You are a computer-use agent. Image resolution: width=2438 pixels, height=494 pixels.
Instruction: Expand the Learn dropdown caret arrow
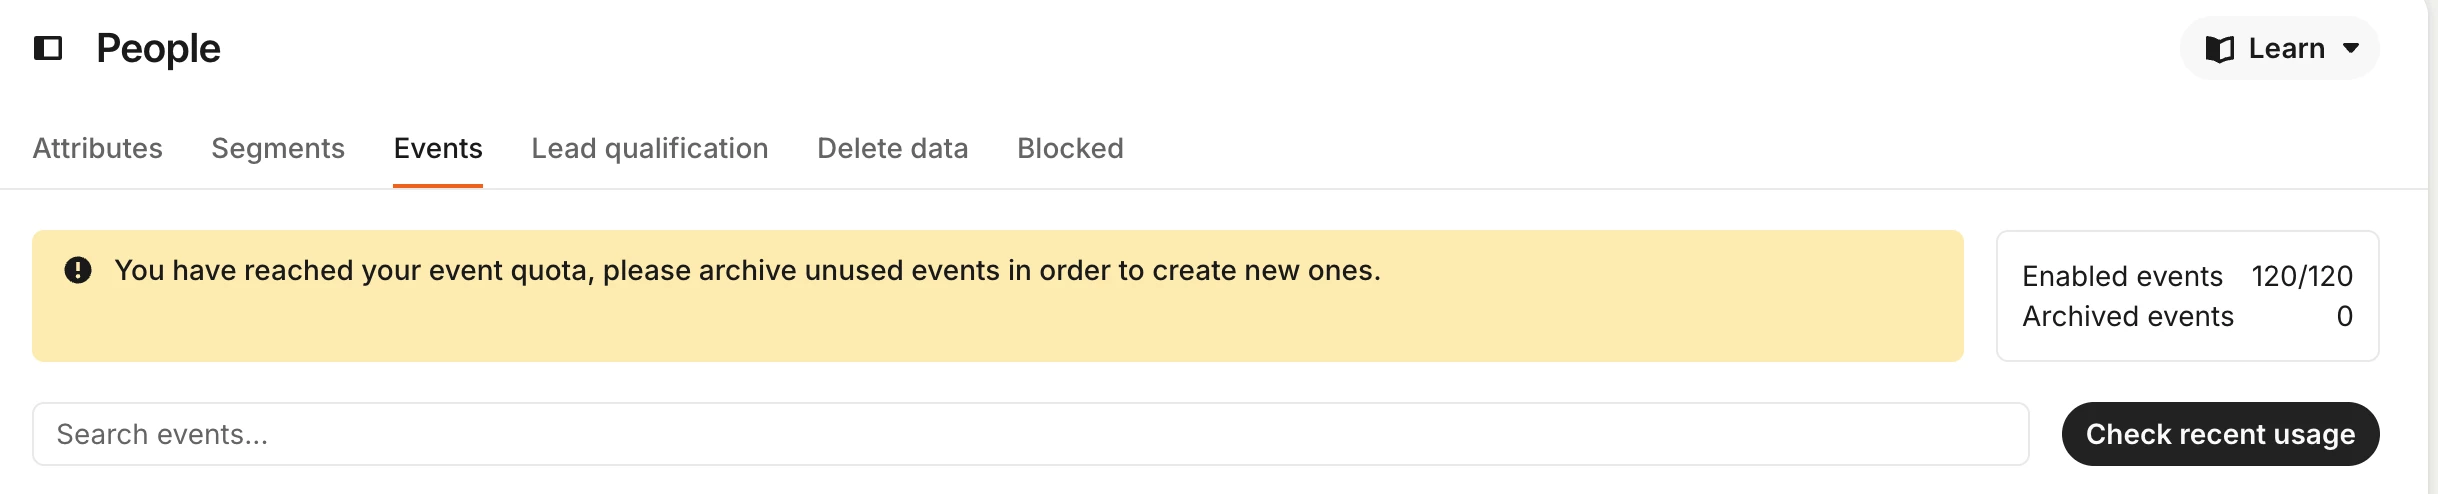tap(2351, 48)
